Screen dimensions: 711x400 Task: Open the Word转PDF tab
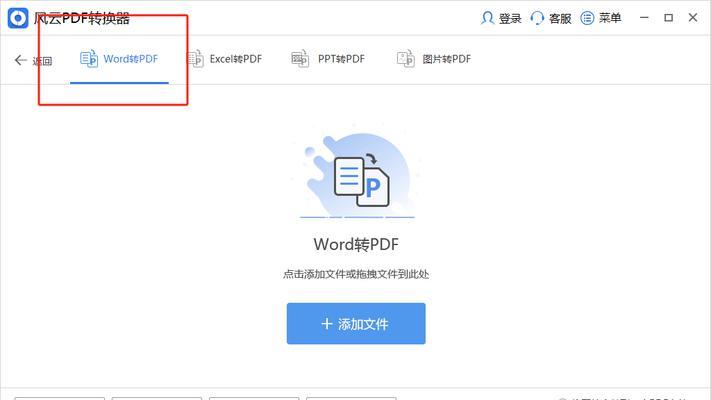click(119, 59)
